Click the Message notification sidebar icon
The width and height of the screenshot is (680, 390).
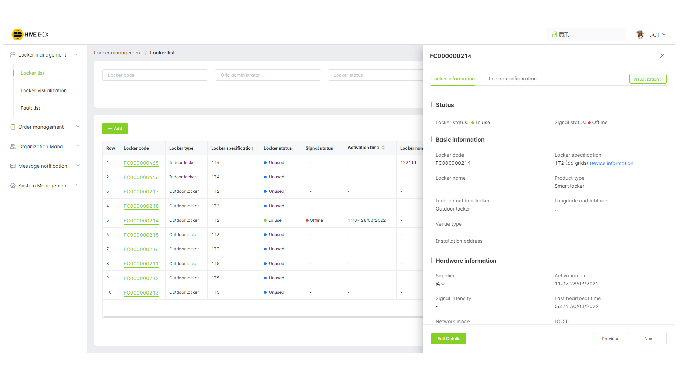13,166
